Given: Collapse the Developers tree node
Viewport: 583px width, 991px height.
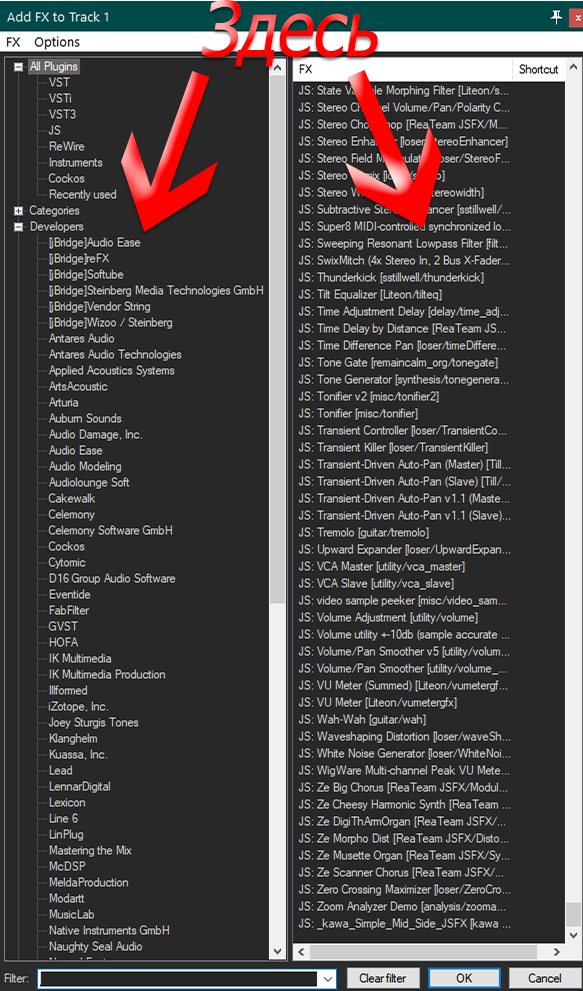Looking at the screenshot, I should point(18,226).
